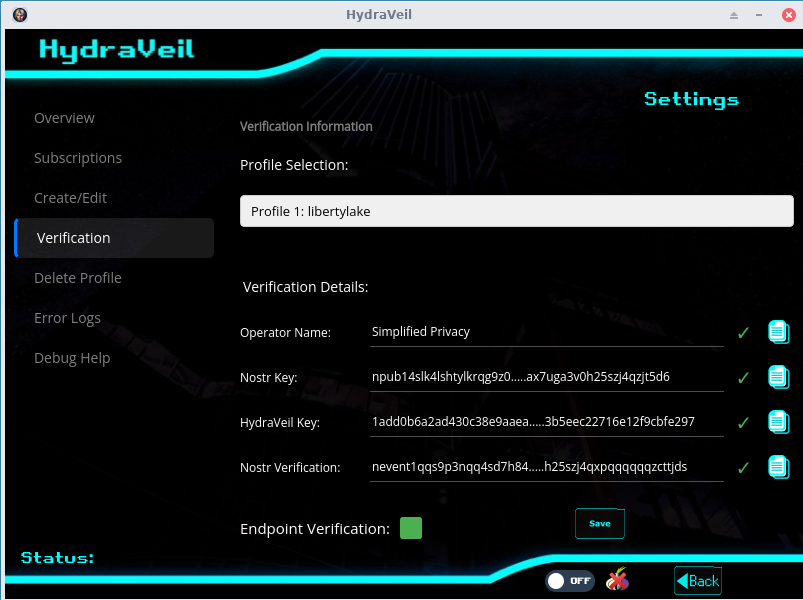Screen dimensions: 803x600
Task: Copy the Nostr Verification string
Action: [x=779, y=467]
